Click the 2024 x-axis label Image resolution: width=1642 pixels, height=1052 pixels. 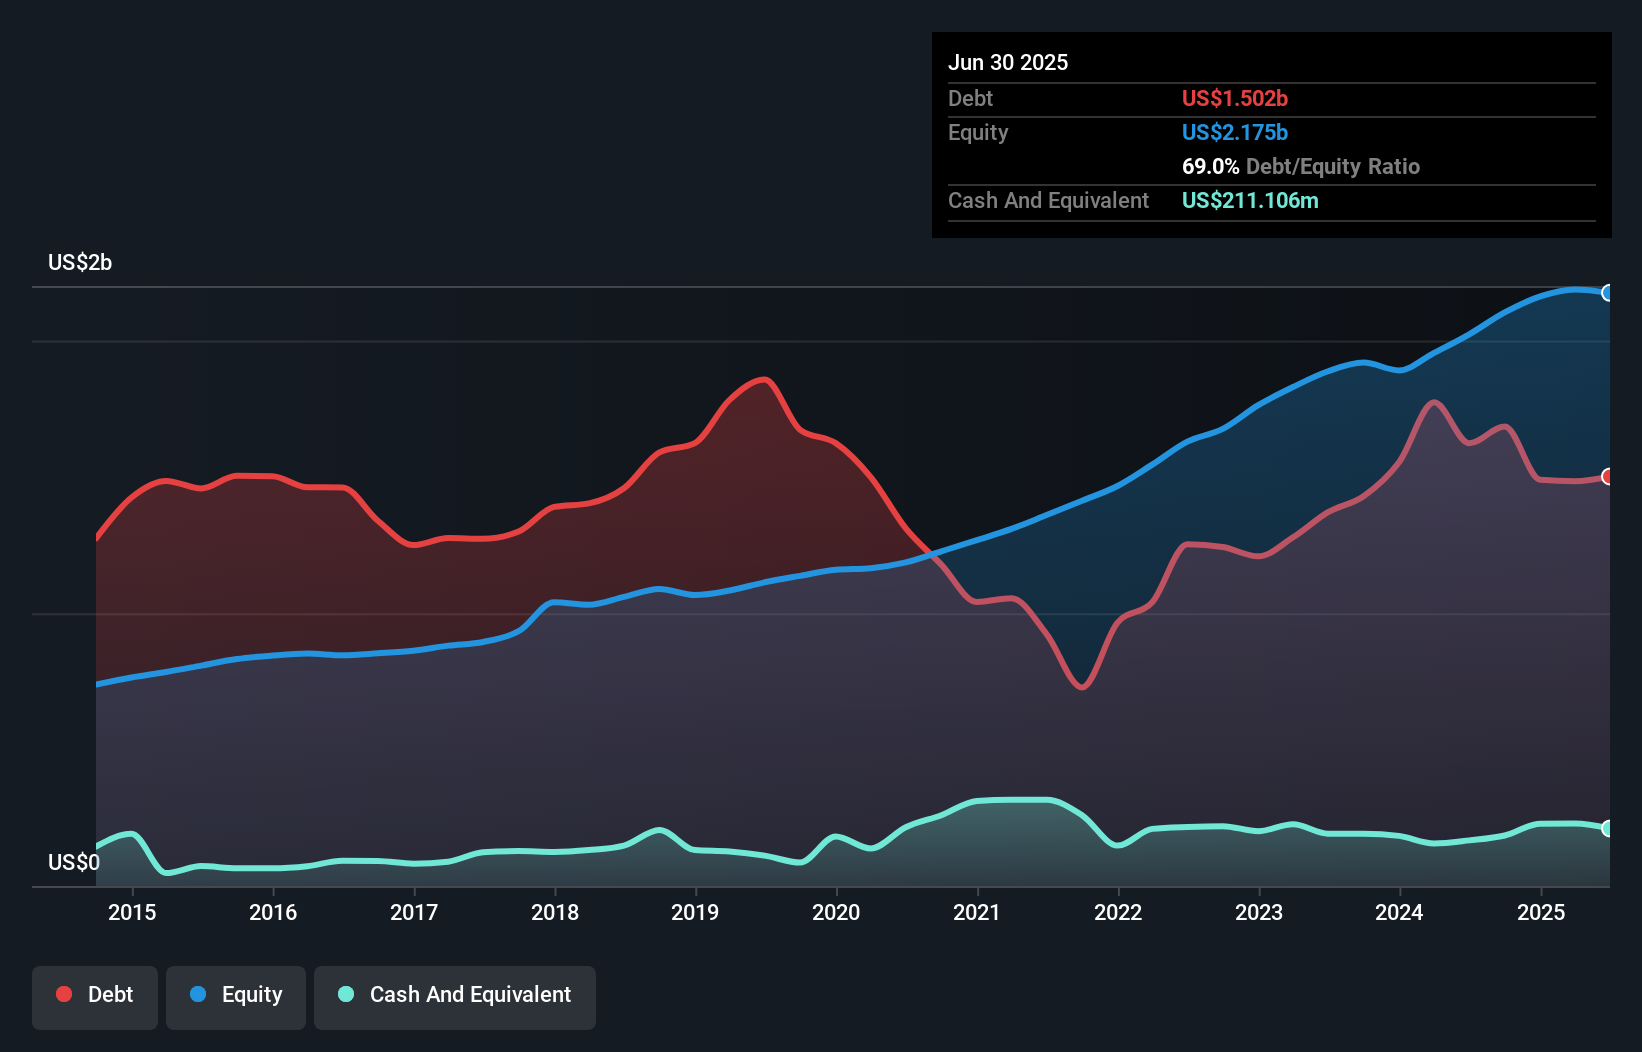pos(1399,912)
